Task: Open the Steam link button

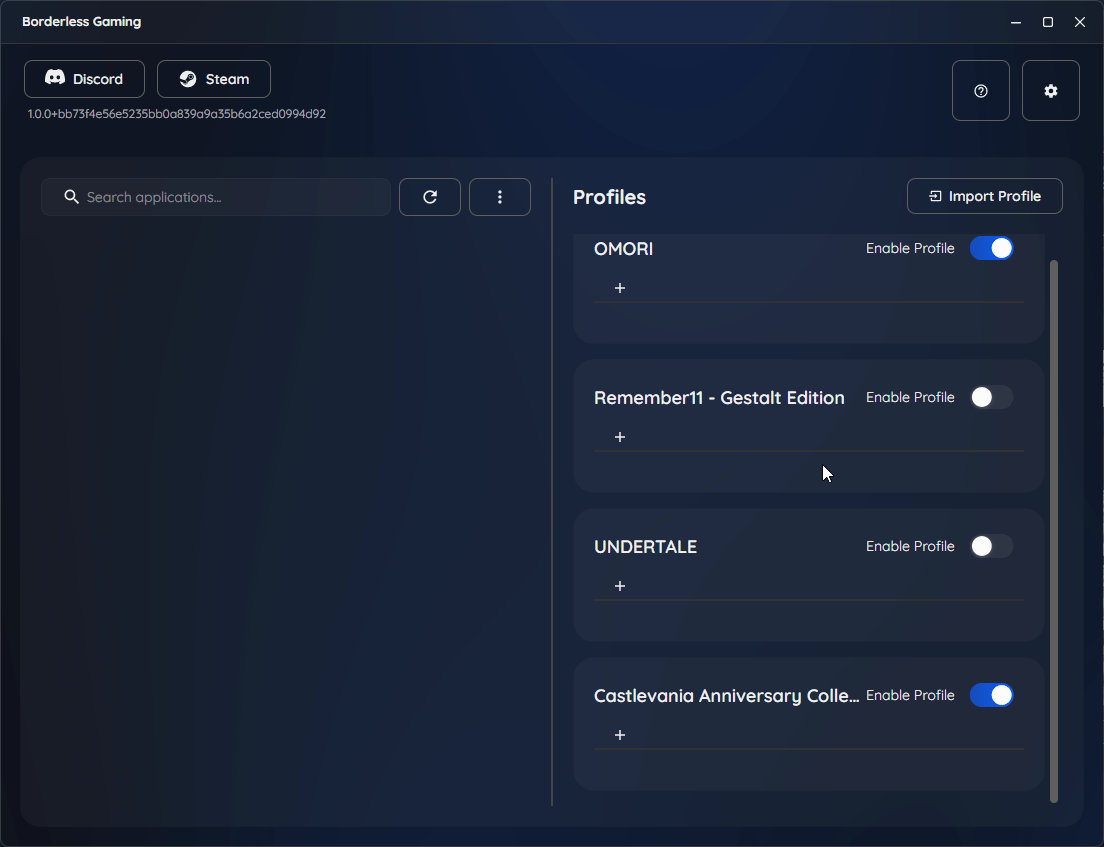Action: coord(213,79)
